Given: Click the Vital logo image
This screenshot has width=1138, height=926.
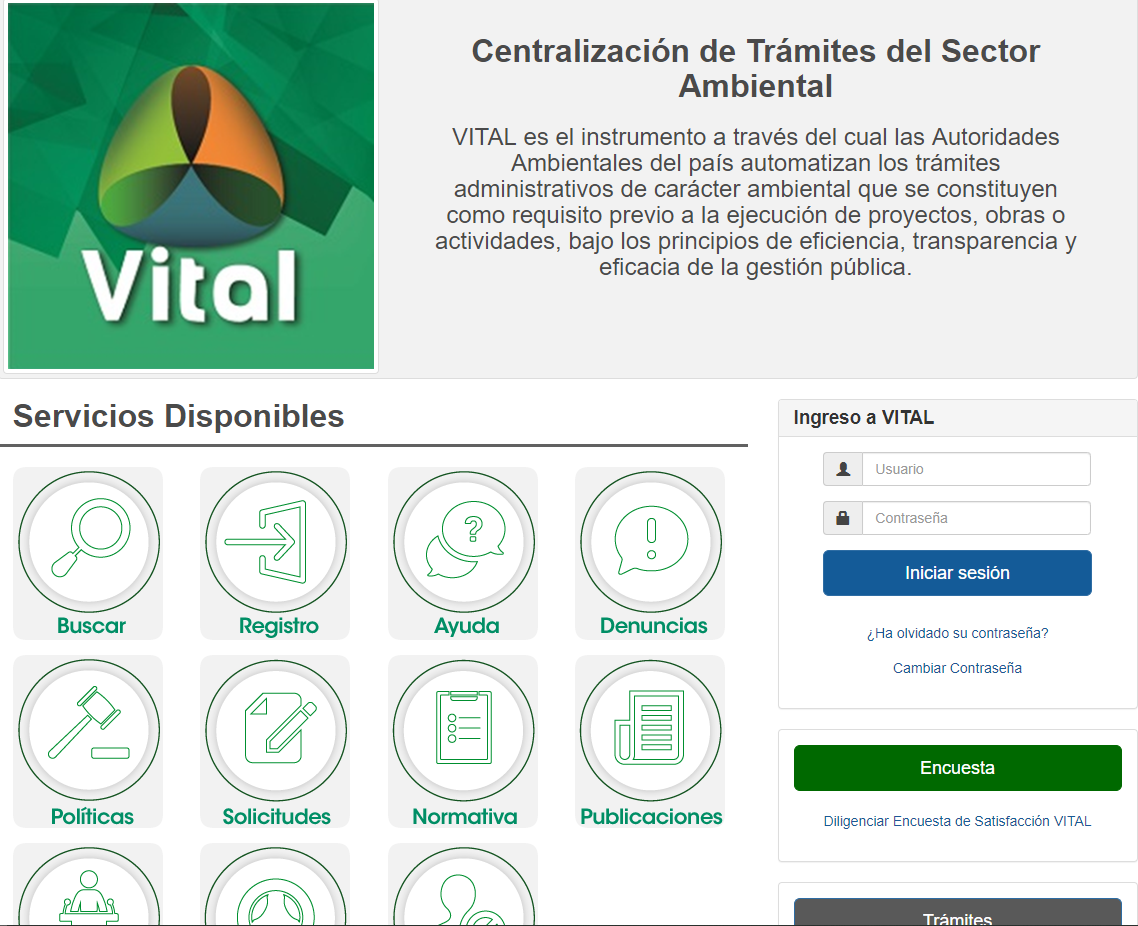Looking at the screenshot, I should click(191, 187).
